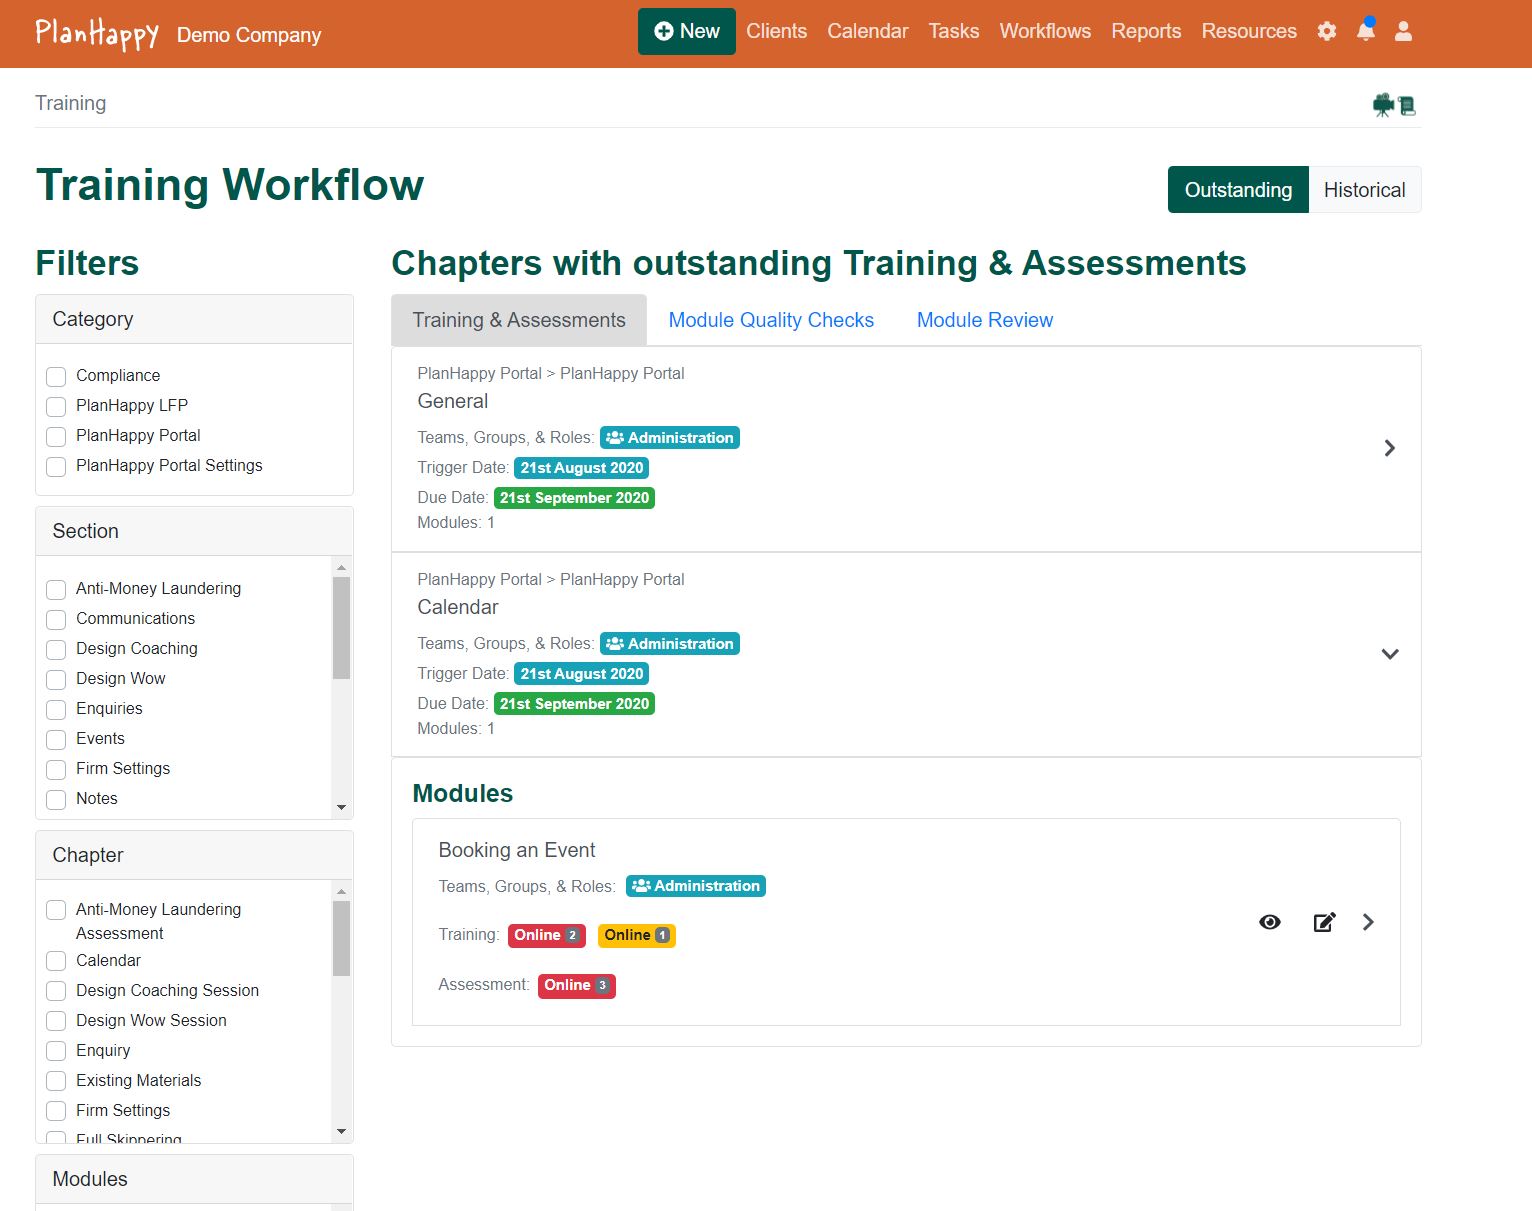Enable the Design Coaching section filter

point(57,649)
